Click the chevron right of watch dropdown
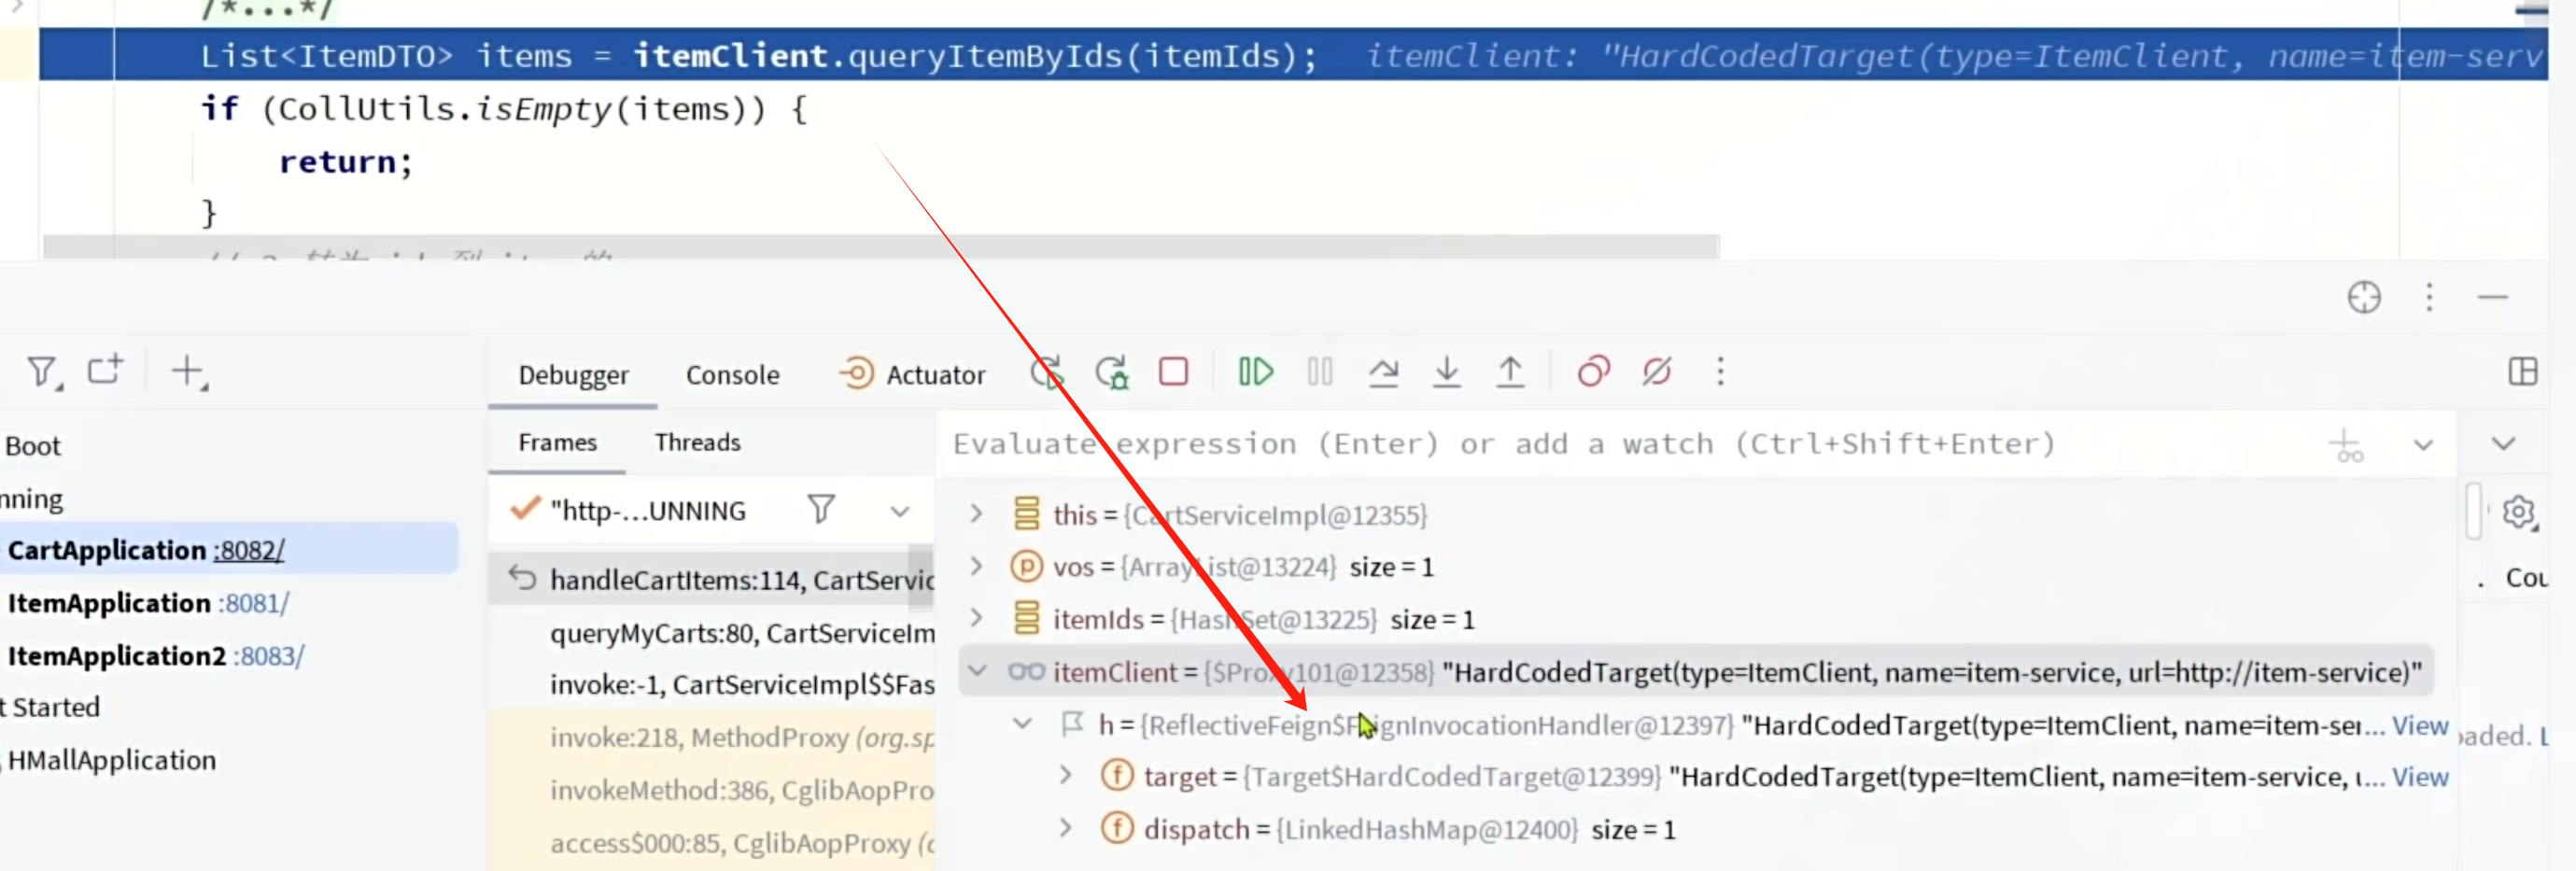The width and height of the screenshot is (2576, 871). (x=2502, y=444)
